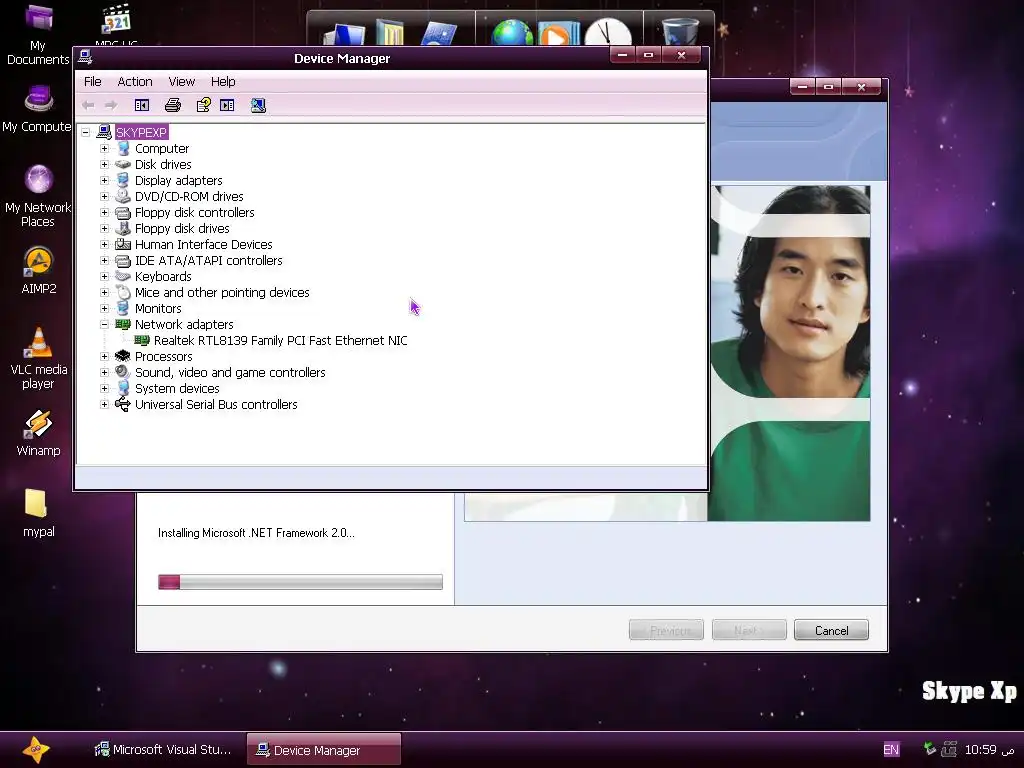Expand the System devices category
Screen dimensions: 1024x768
tap(104, 389)
